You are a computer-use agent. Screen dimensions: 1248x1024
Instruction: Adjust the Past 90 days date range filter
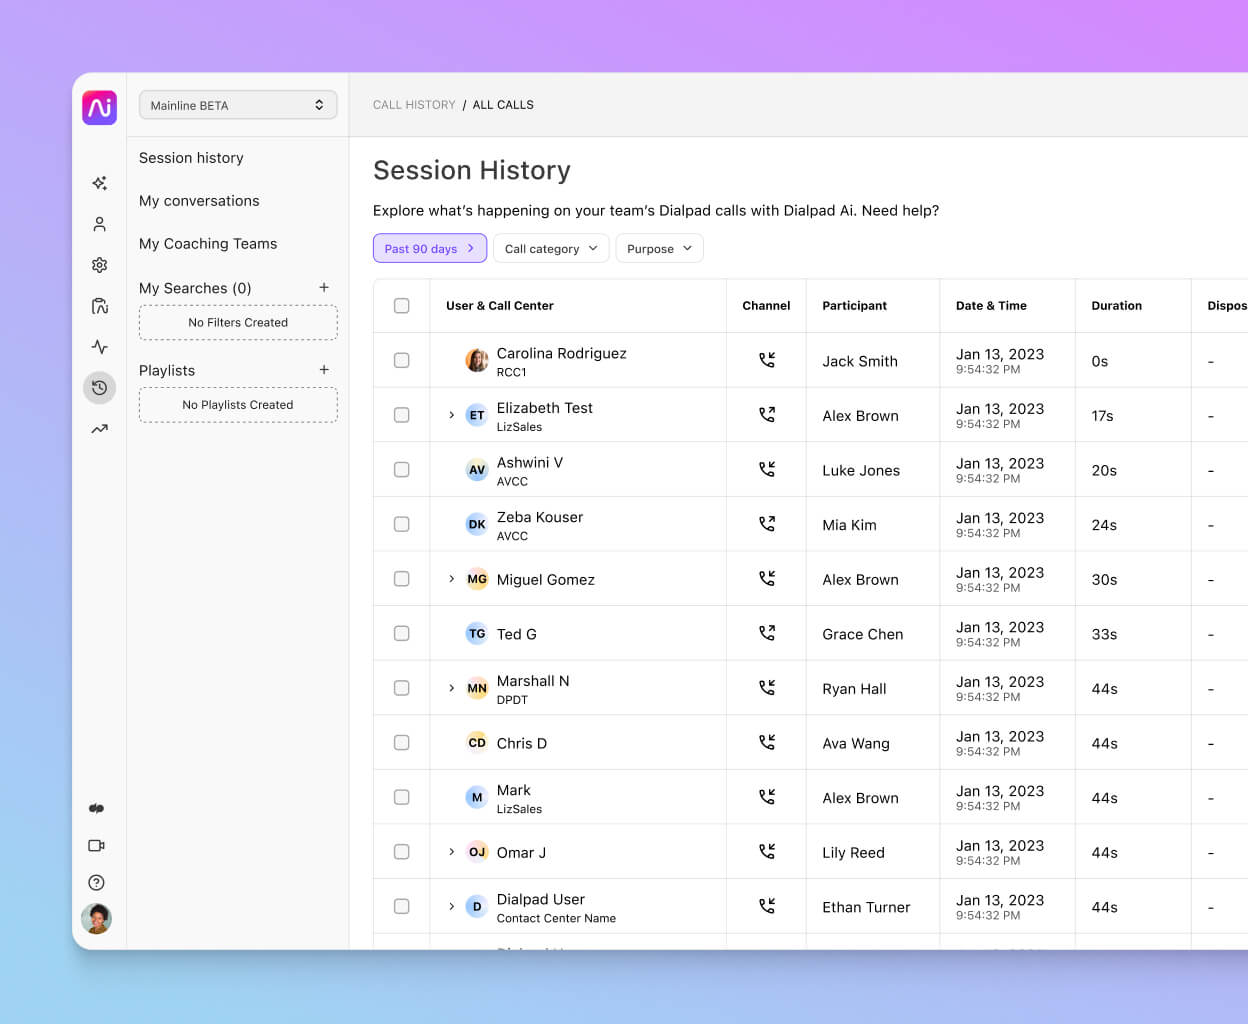pos(429,248)
